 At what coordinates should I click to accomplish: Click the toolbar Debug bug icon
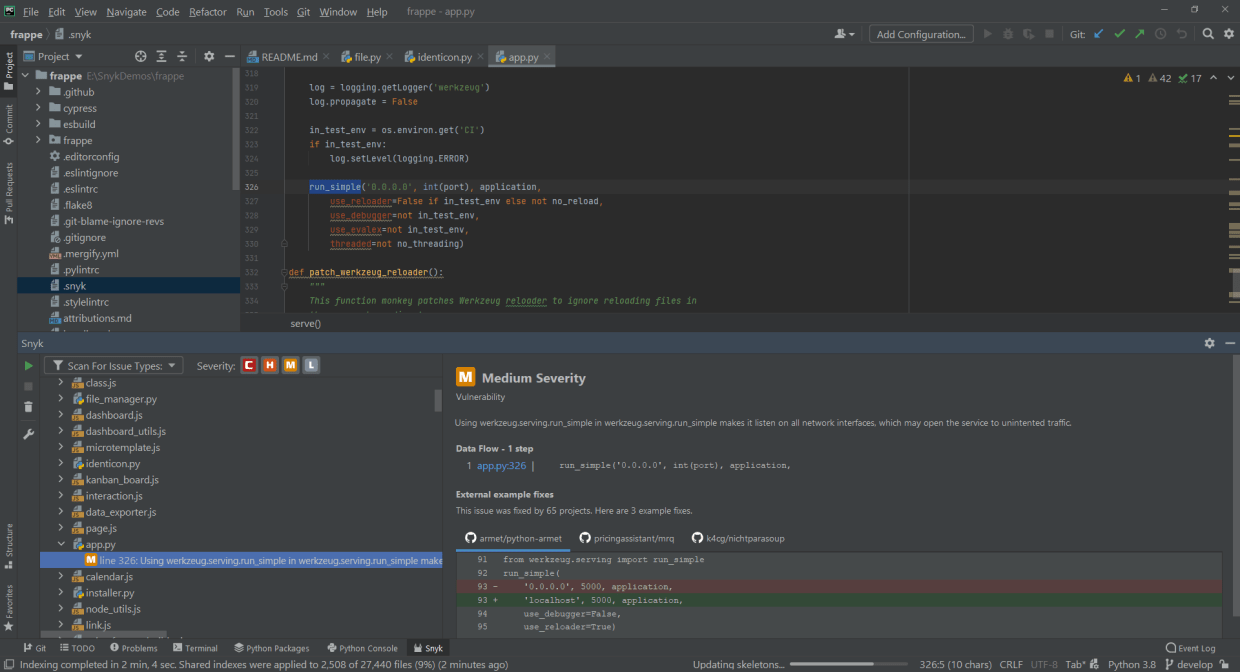point(1008,34)
